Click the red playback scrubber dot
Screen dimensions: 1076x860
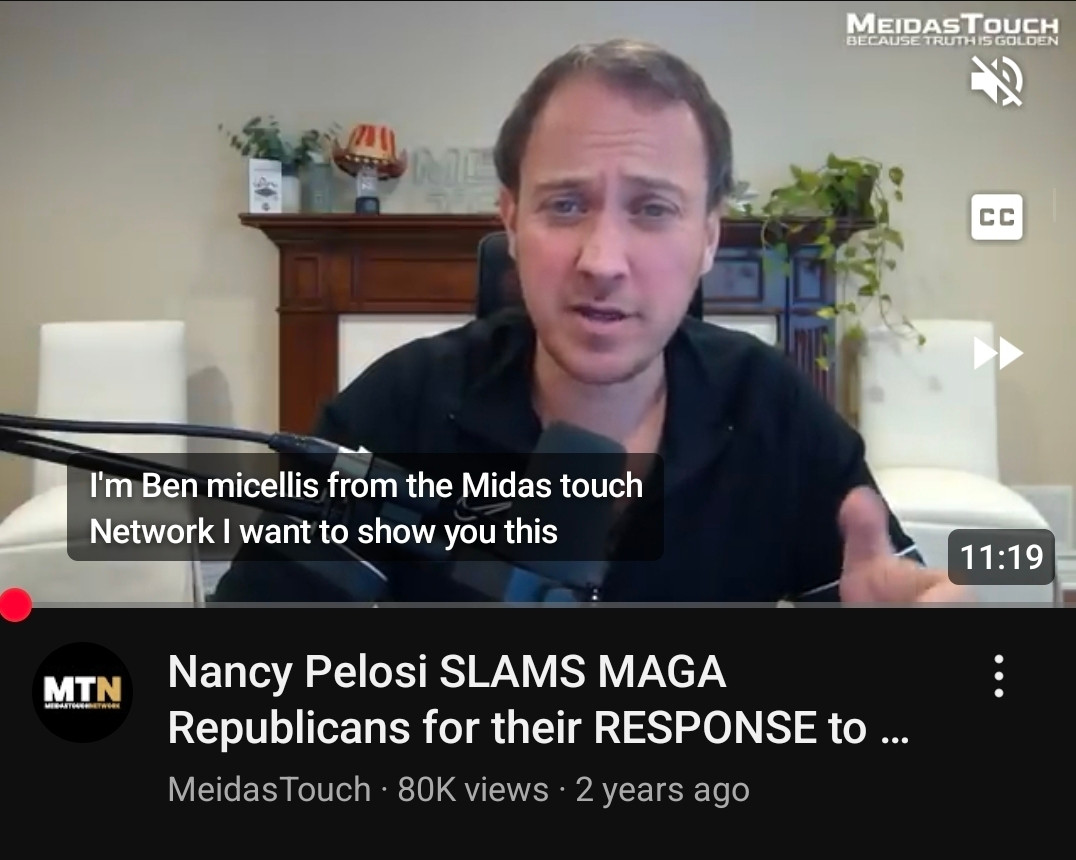point(15,605)
